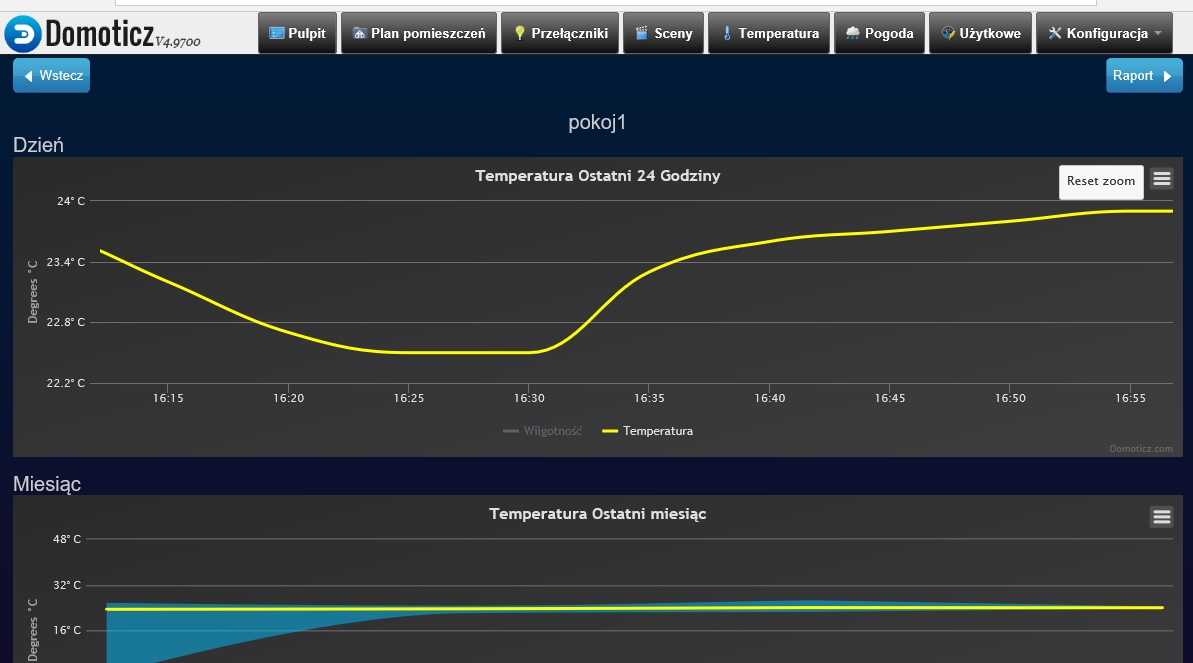Open the monthly chart hamburger menu
Screen dimensions: 1193x663
tap(1161, 516)
